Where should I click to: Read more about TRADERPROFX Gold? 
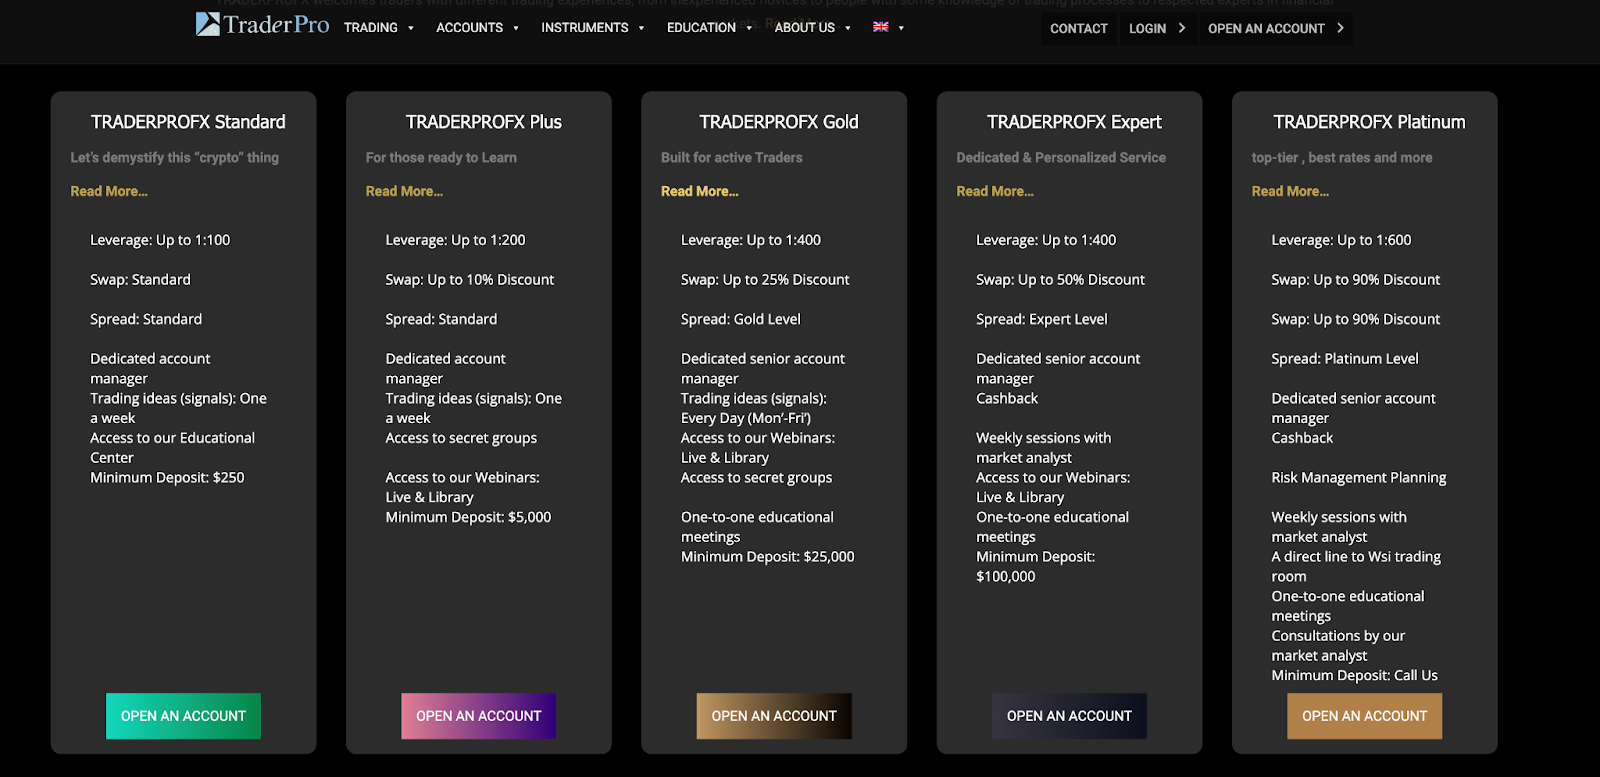(700, 191)
